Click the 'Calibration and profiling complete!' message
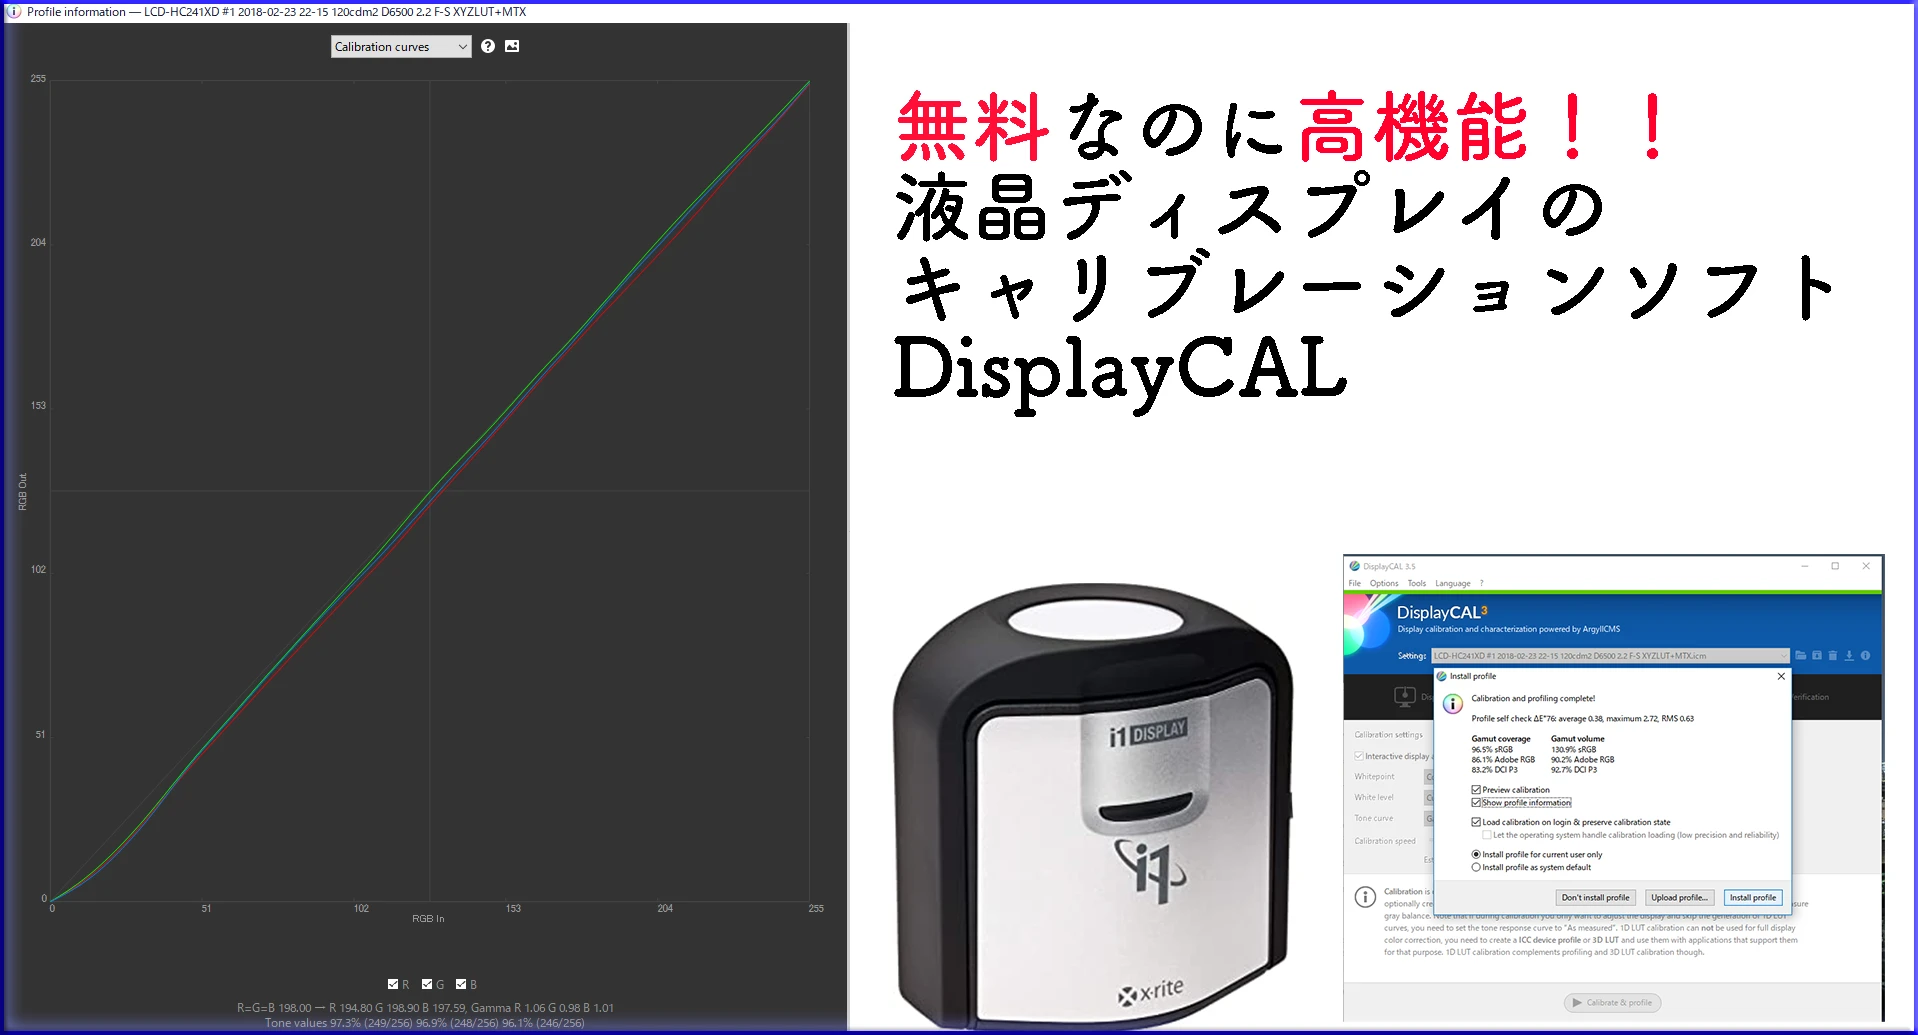Screen dimensions: 1918x1035 1533,698
